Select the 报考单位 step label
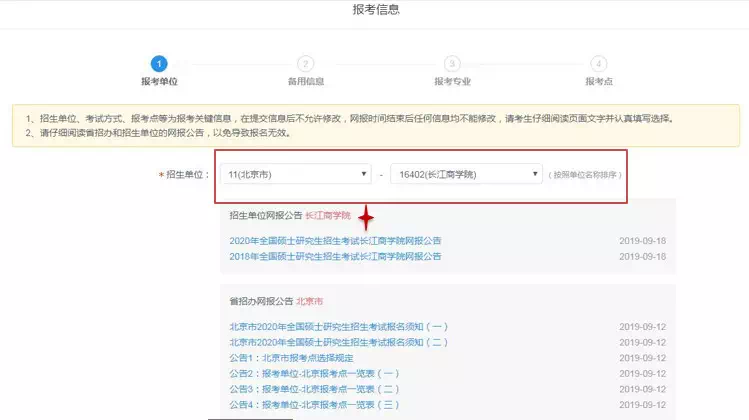This screenshot has height=420, width=749. pyautogui.click(x=159, y=81)
